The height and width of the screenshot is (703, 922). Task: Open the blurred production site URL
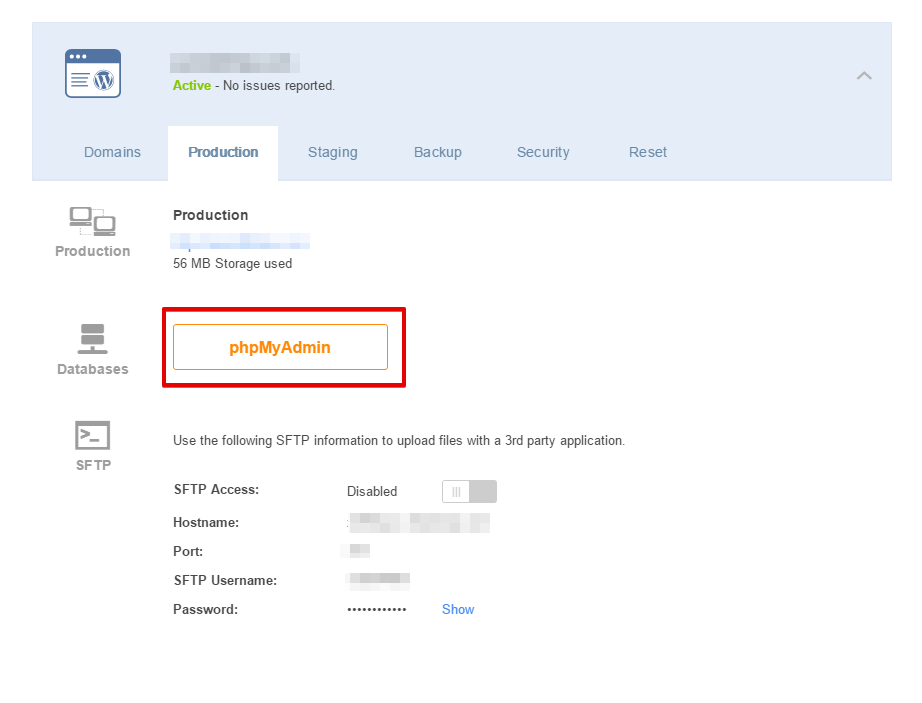[x=240, y=241]
